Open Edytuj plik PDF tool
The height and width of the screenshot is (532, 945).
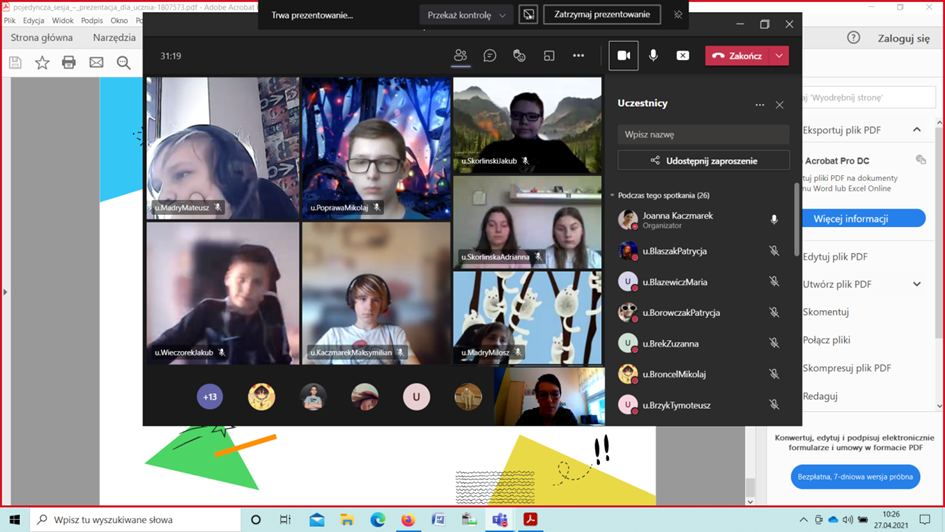tap(835, 257)
